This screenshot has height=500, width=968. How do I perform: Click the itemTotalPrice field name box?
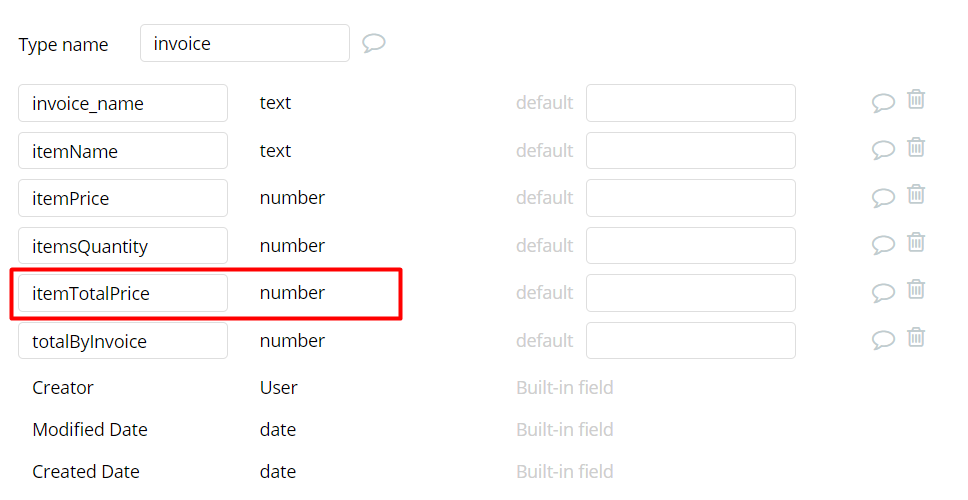point(123,293)
